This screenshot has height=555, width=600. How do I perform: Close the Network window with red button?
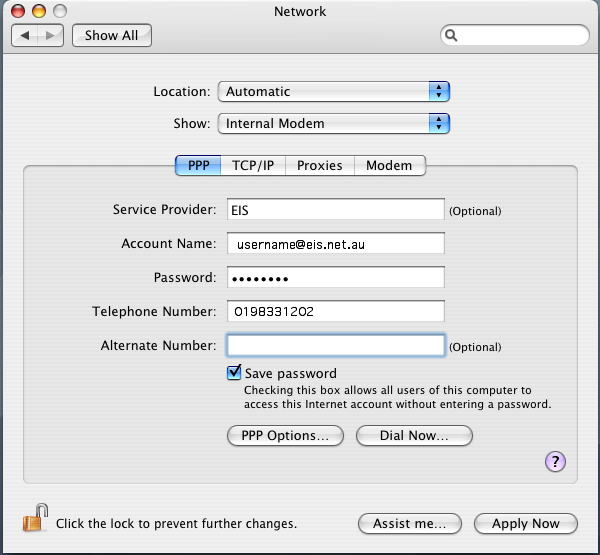click(19, 11)
